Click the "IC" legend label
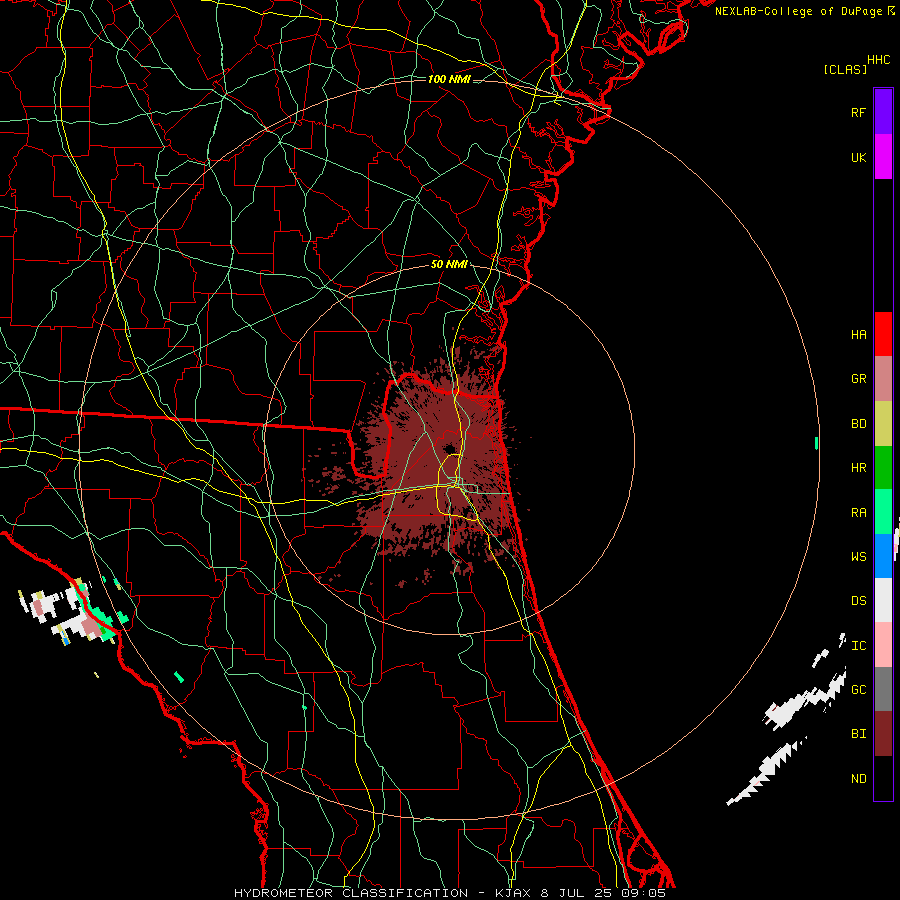 [858, 646]
